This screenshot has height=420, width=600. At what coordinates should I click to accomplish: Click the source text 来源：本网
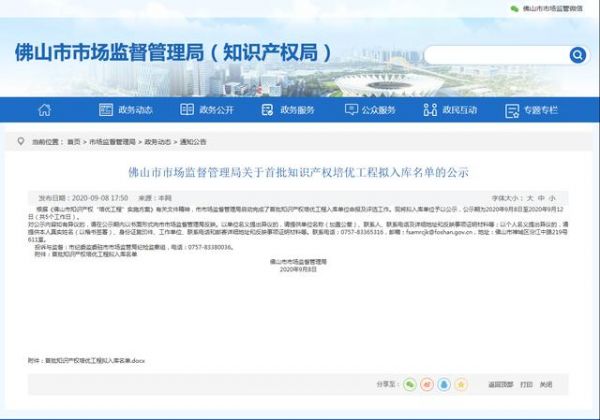[155, 198]
